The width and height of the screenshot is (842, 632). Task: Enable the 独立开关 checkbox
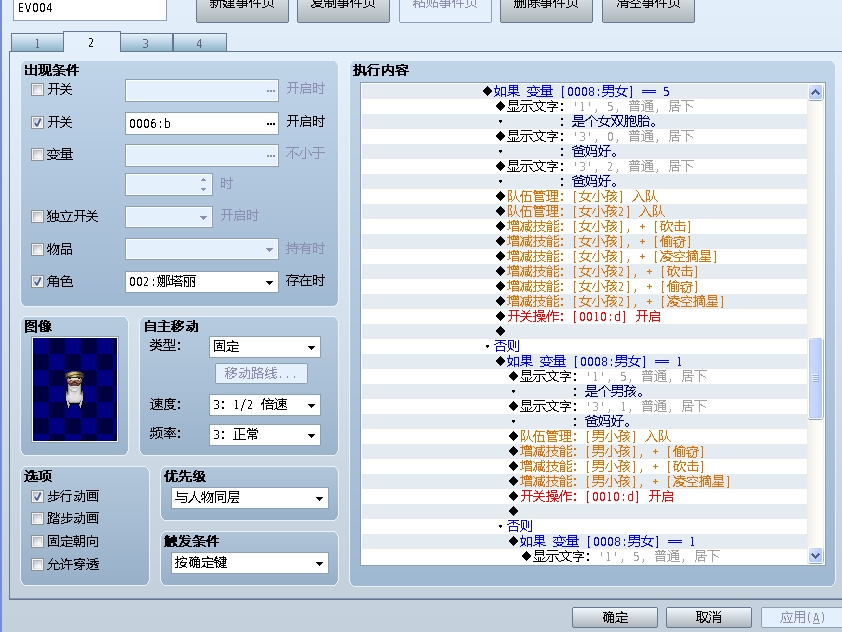coord(37,216)
